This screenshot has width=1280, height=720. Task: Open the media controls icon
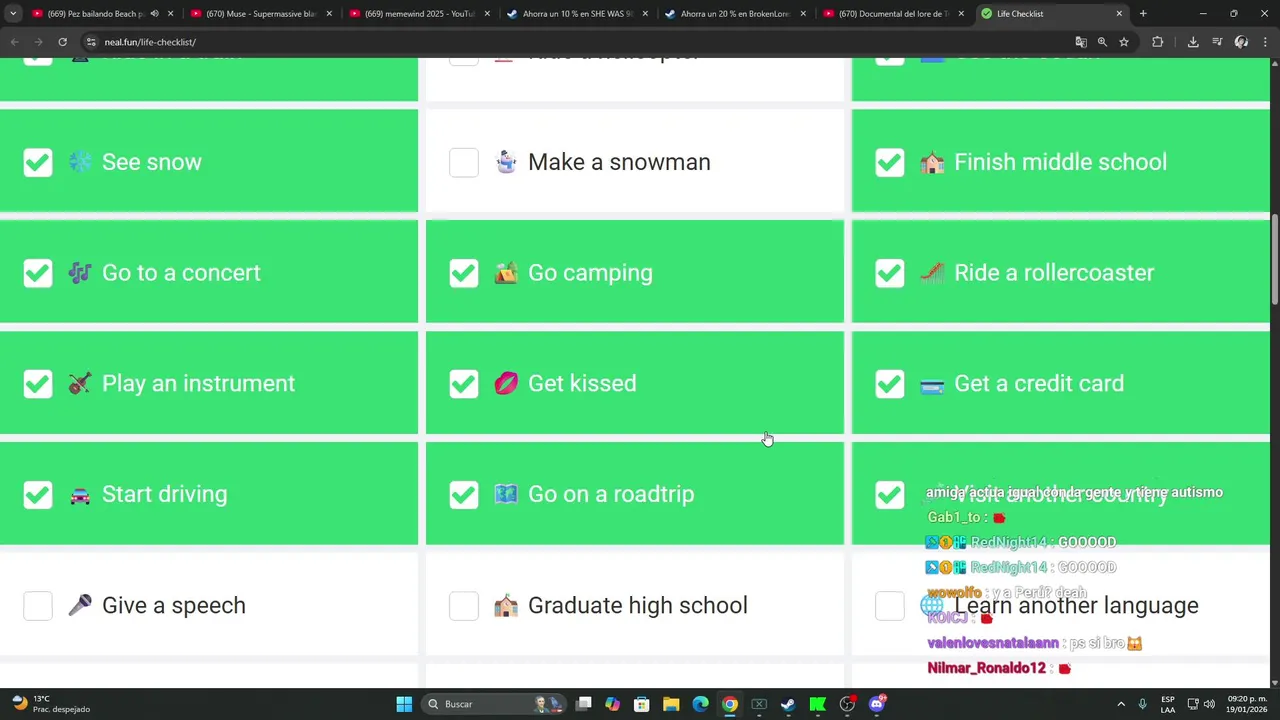1217,42
